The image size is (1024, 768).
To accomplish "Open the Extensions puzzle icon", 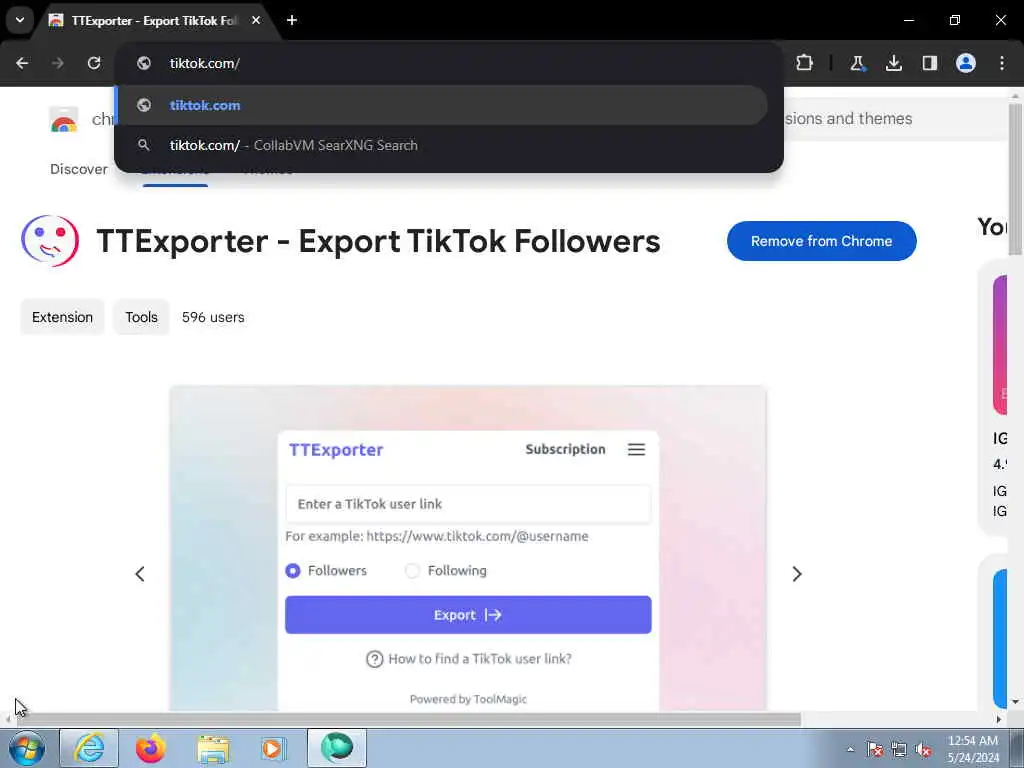I will (x=805, y=63).
